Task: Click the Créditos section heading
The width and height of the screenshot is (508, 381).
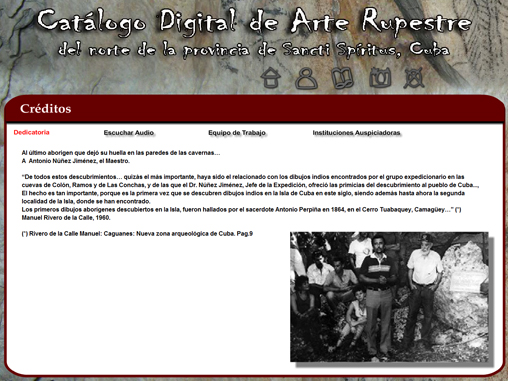Action: click(46, 109)
